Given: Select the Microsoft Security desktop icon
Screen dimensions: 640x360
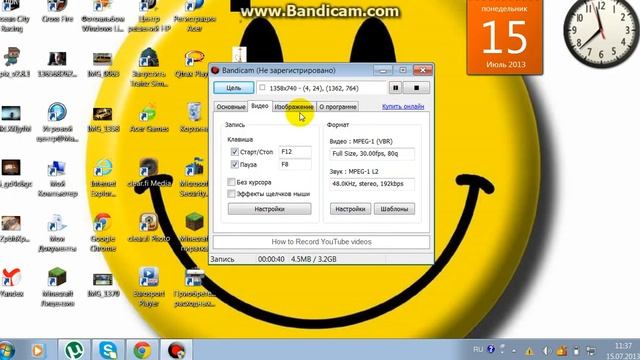Looking at the screenshot, I should point(193,178).
